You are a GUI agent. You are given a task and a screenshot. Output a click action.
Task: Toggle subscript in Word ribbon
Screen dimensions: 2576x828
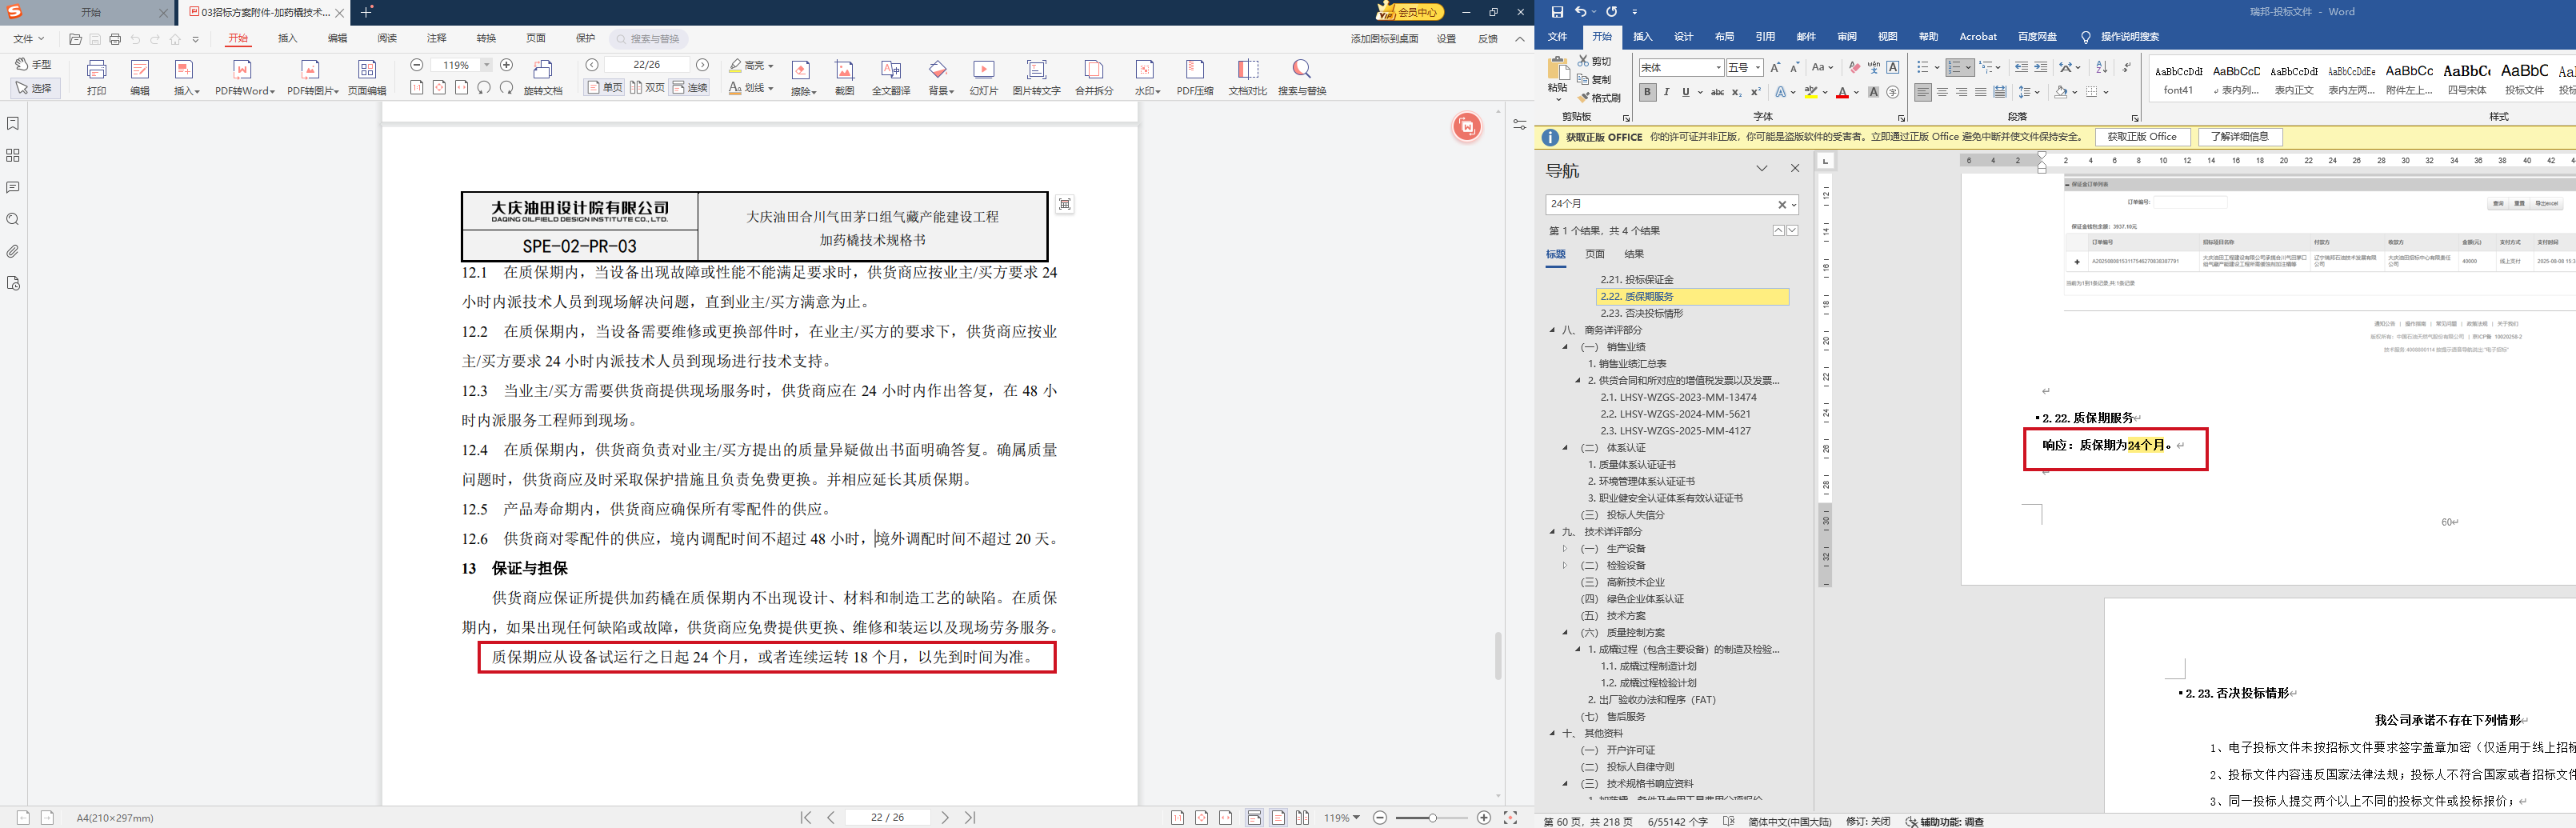[x=1737, y=93]
